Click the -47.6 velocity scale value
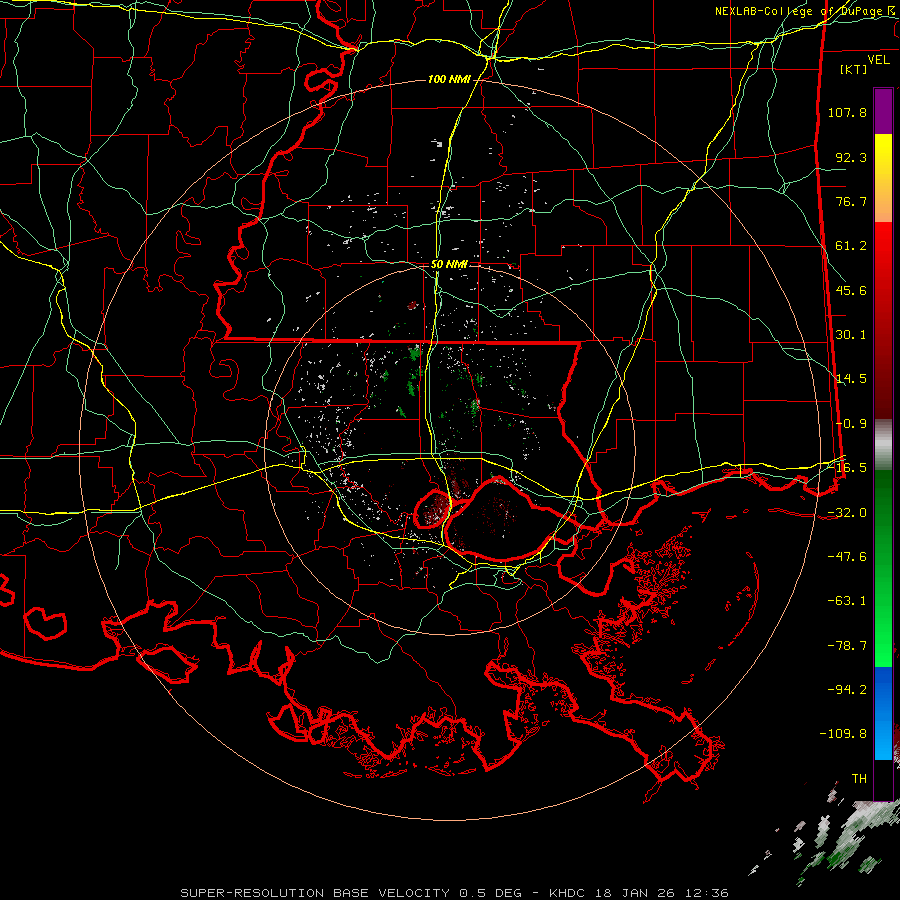The width and height of the screenshot is (900, 900). [x=847, y=557]
